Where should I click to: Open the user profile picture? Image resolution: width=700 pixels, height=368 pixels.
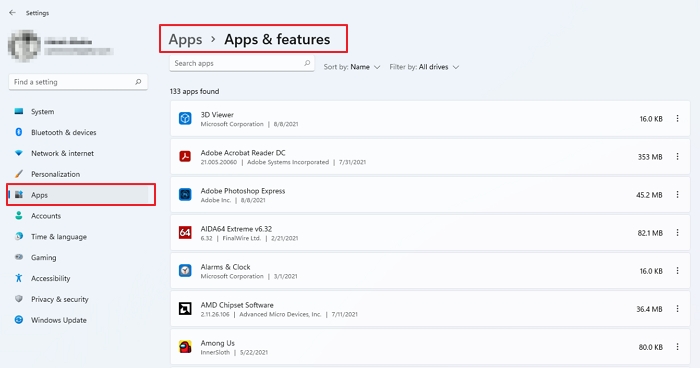(24, 46)
